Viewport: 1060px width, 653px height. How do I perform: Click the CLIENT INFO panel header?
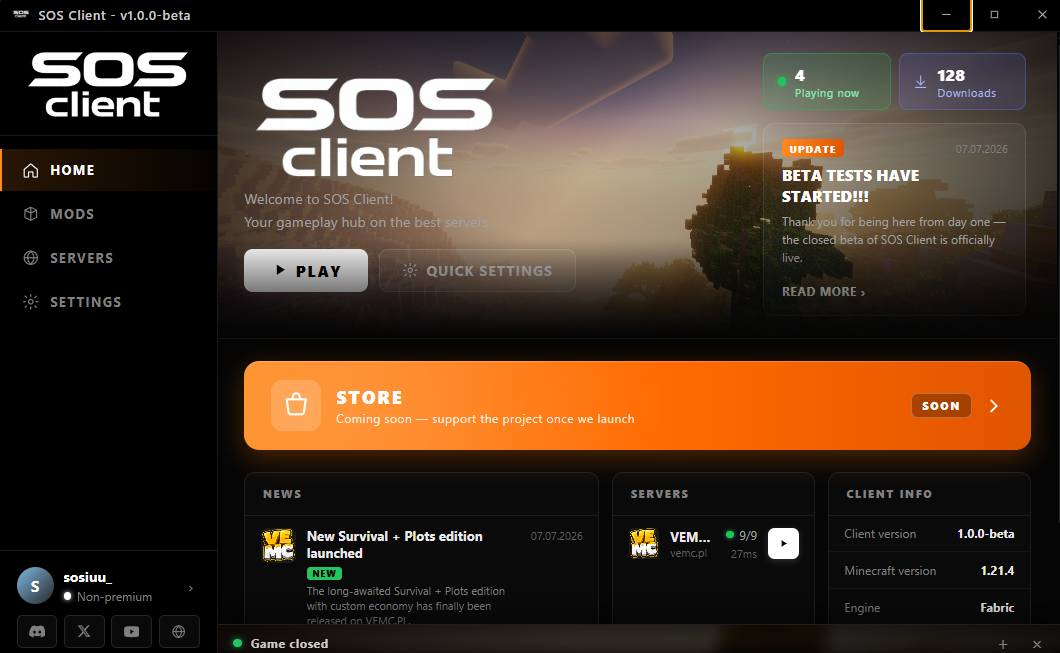[889, 494]
